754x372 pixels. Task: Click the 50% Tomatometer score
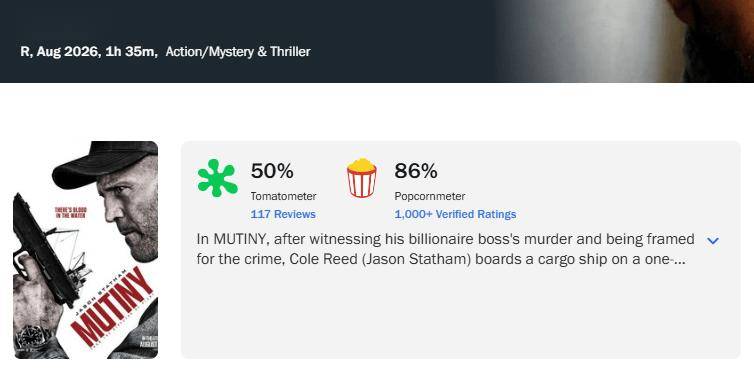(x=272, y=171)
